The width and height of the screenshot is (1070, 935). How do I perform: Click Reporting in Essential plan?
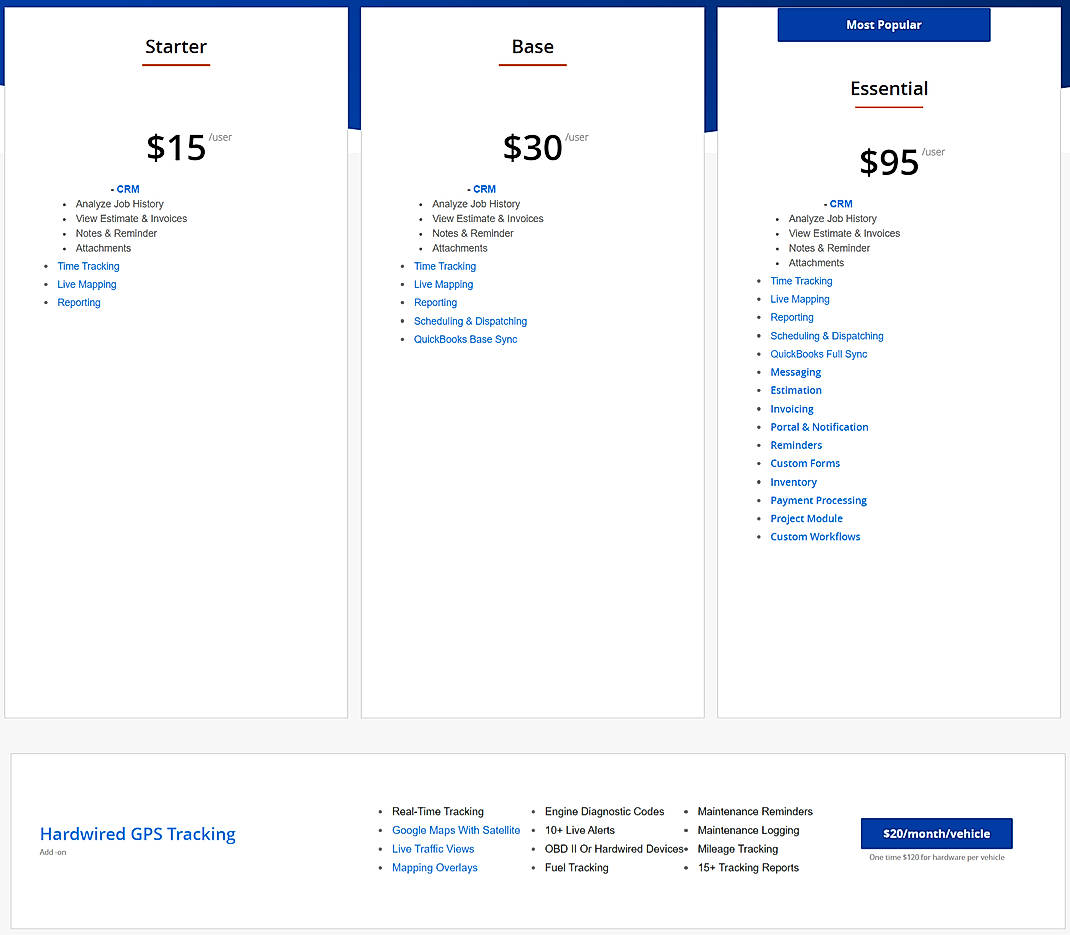pos(792,317)
